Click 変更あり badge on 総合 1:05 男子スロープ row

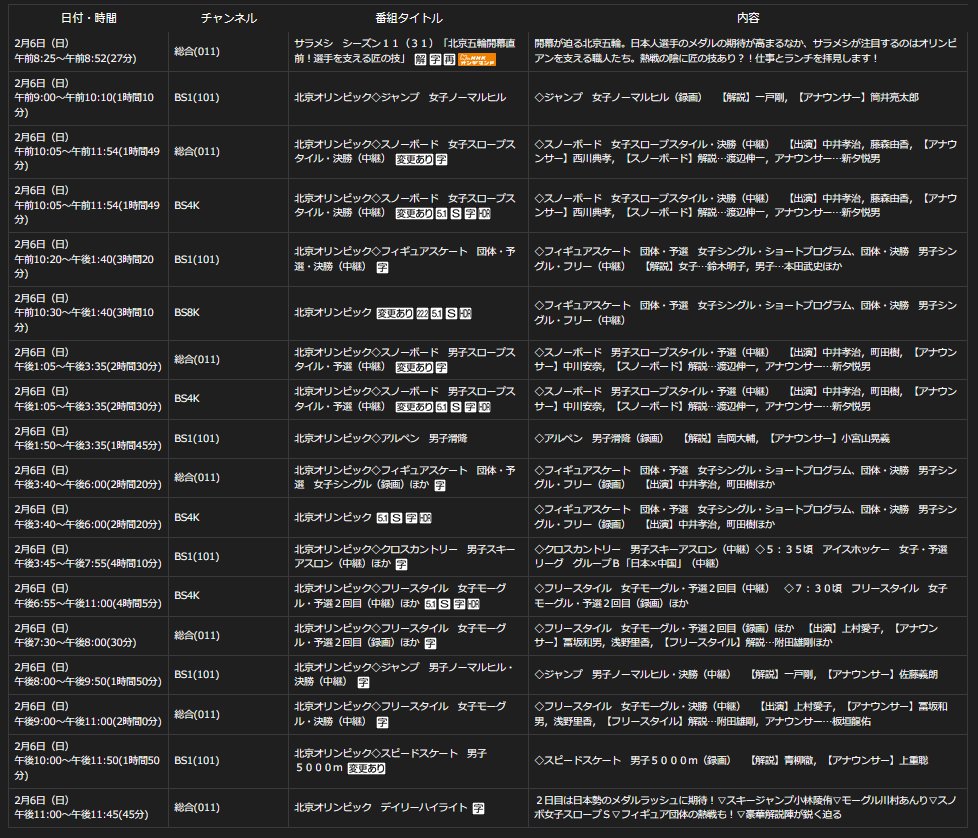tap(414, 368)
